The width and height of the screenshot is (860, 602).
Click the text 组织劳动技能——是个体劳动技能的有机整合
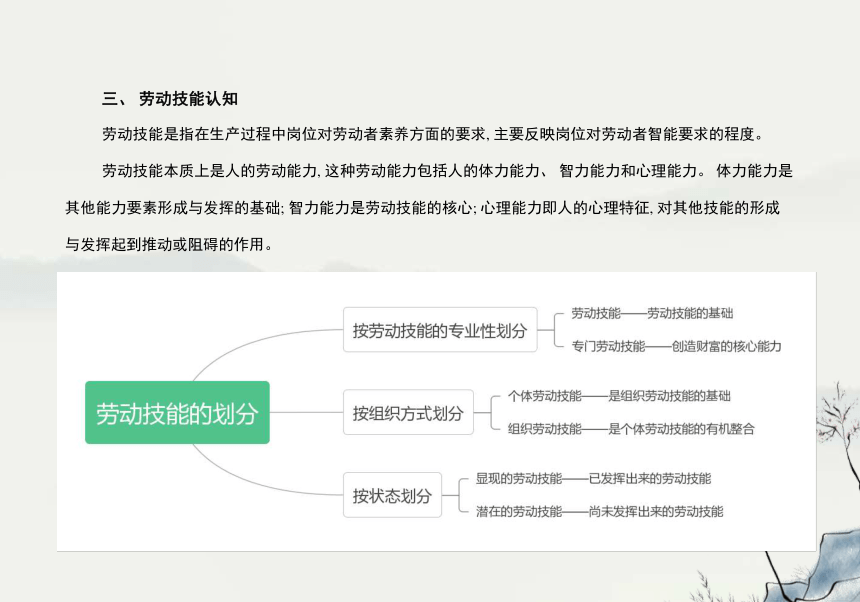pos(631,429)
